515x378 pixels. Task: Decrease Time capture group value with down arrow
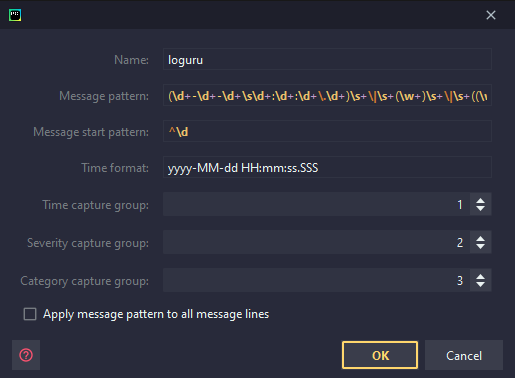pos(480,209)
